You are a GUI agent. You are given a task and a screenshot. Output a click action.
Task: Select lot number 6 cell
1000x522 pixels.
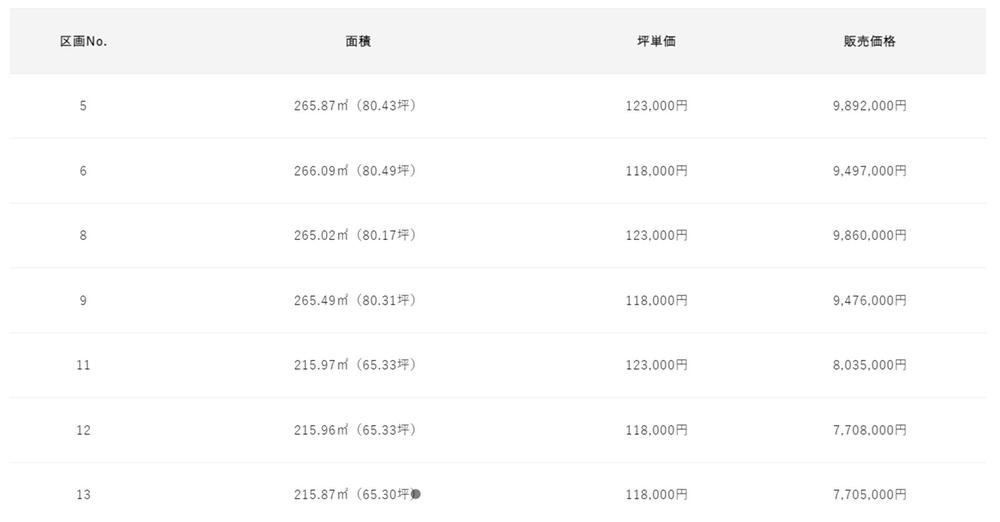pos(83,171)
